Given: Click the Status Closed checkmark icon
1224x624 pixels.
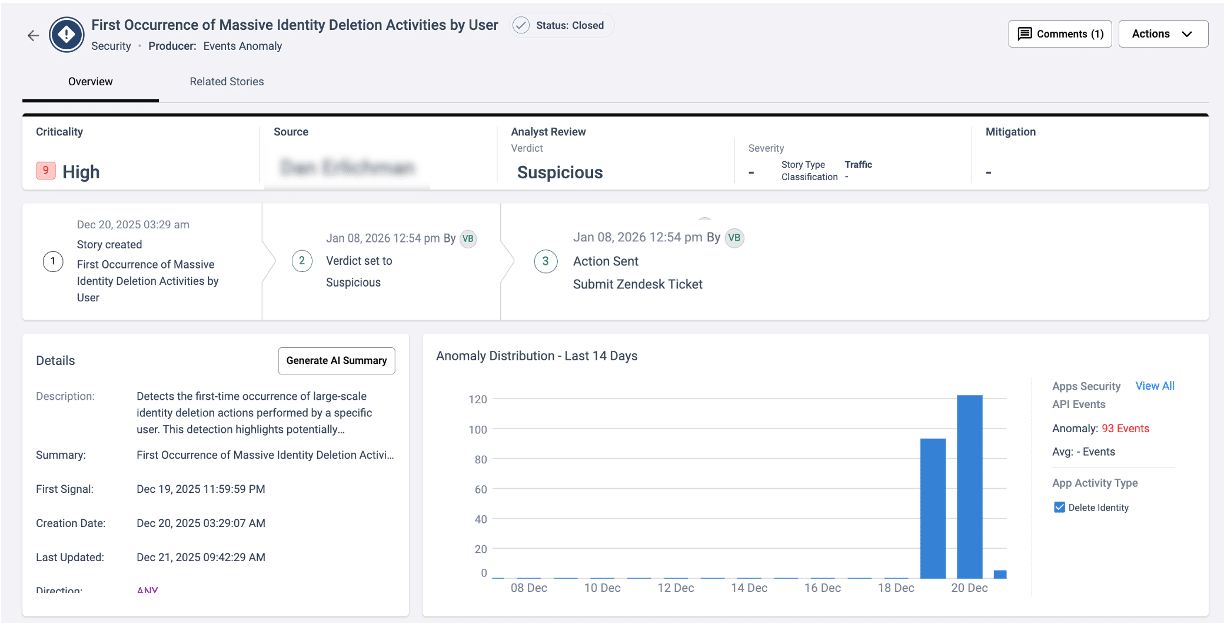Looking at the screenshot, I should point(521,25).
